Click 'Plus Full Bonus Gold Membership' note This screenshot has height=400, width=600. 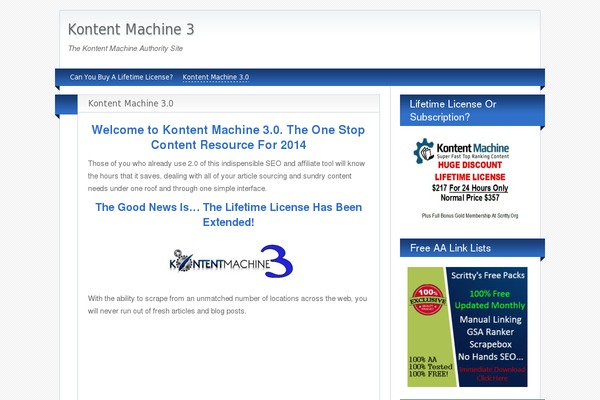(470, 216)
